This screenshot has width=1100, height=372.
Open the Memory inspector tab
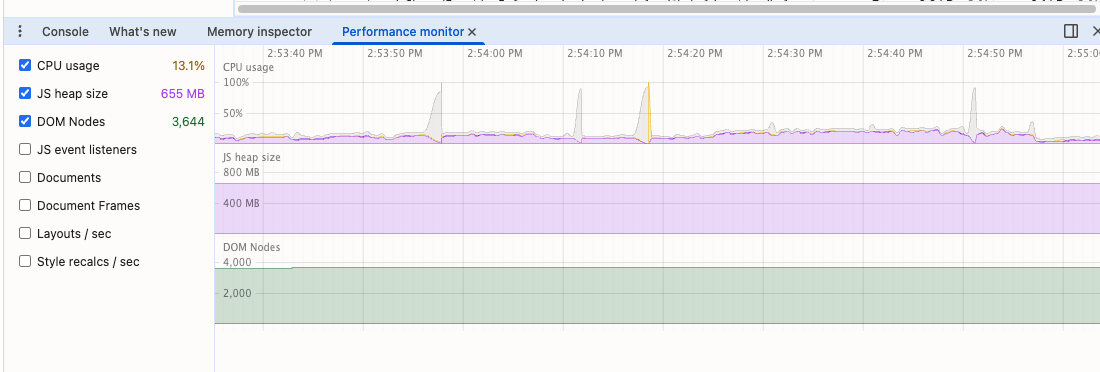[260, 32]
